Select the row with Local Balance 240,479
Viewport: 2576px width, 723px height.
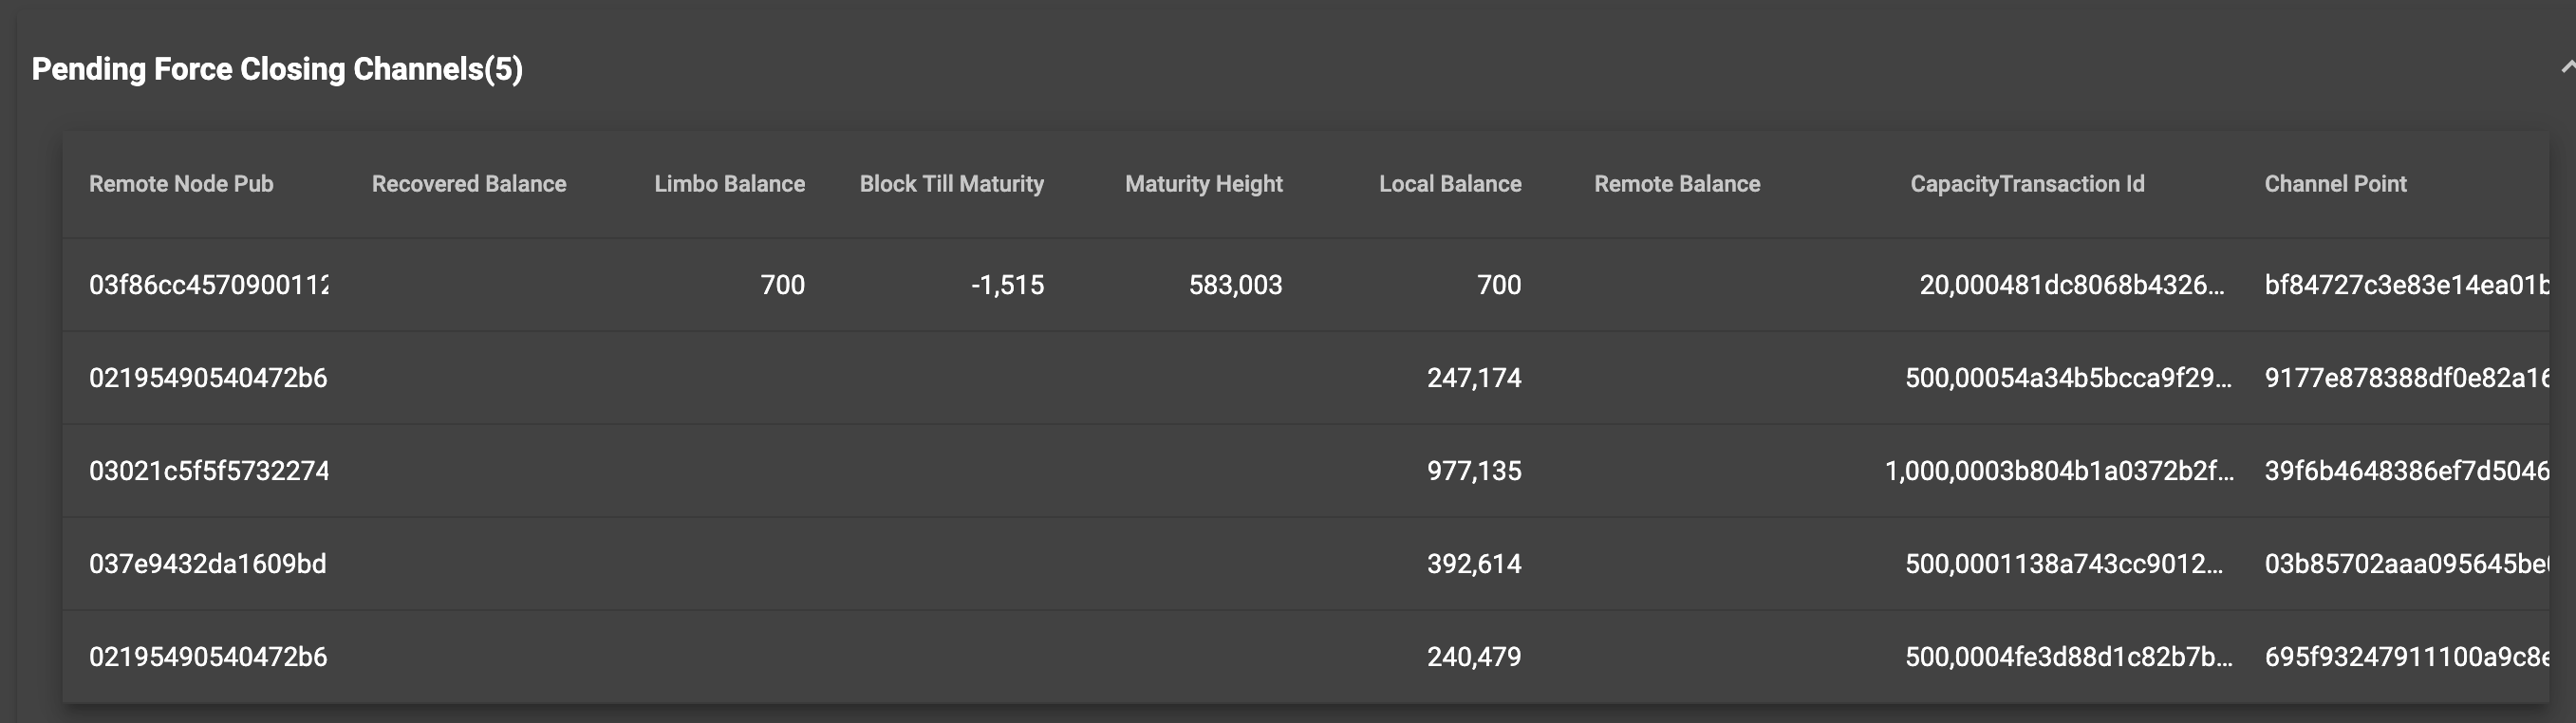click(1474, 656)
